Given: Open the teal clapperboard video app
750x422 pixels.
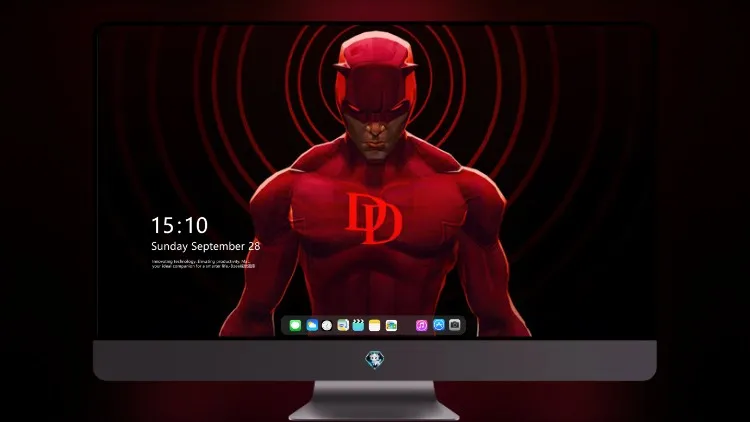Looking at the screenshot, I should (358, 326).
